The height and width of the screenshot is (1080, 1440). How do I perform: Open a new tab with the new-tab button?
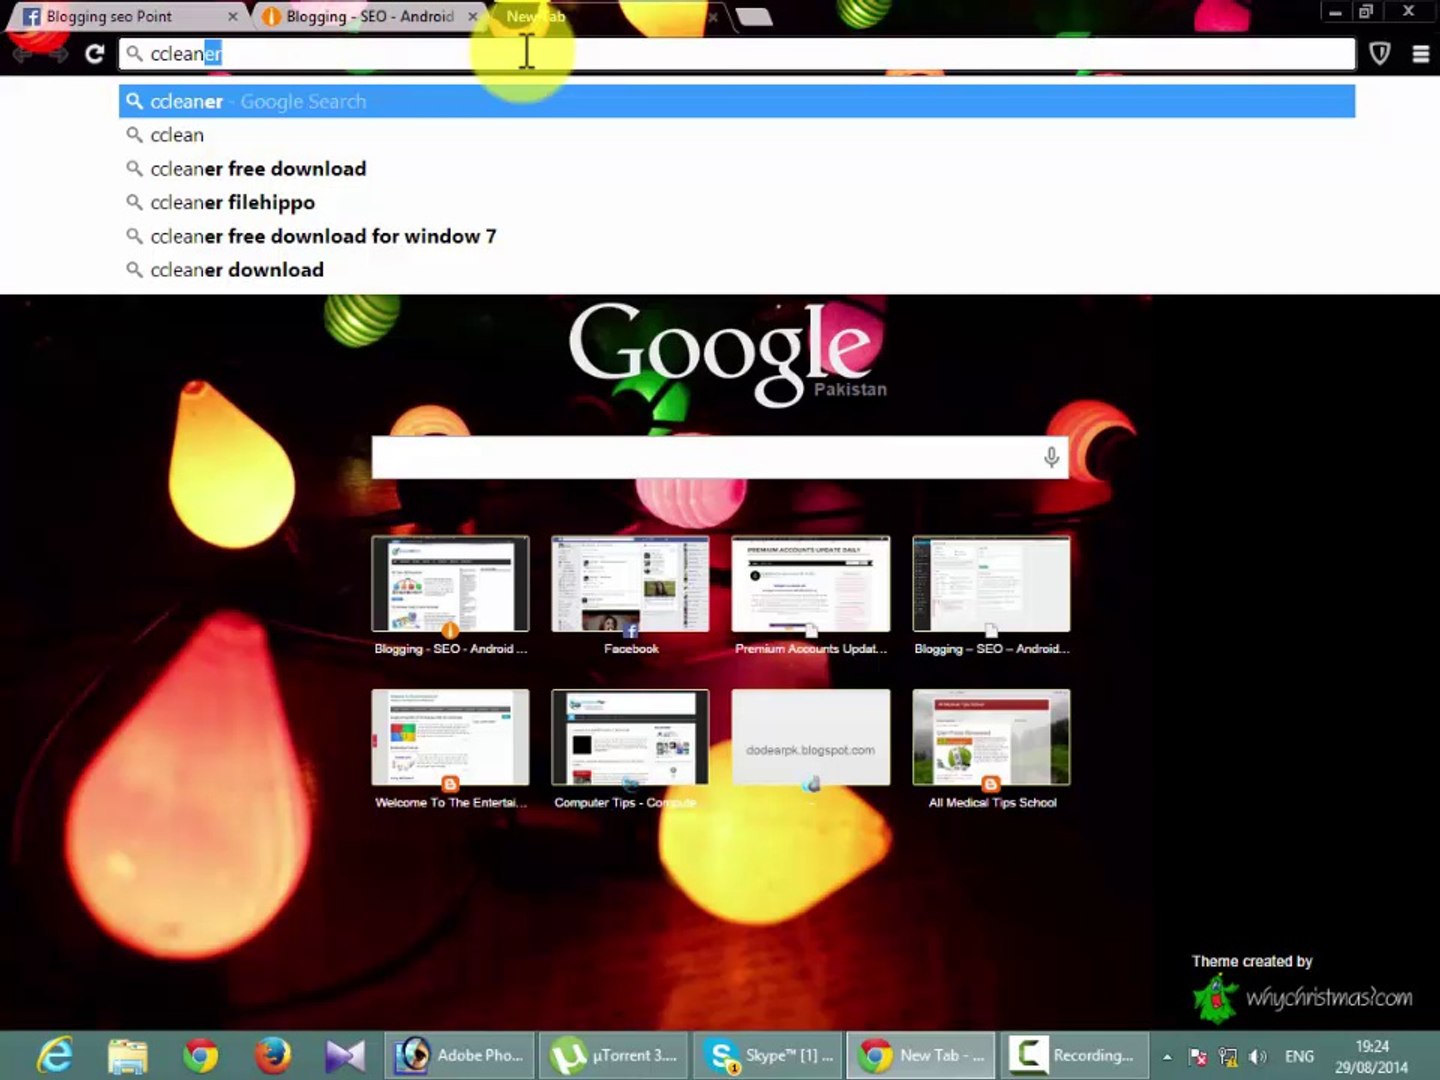click(753, 17)
